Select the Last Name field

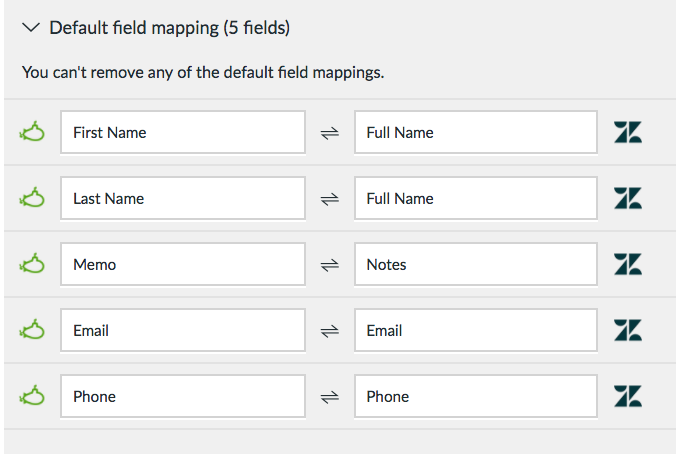[x=183, y=198]
